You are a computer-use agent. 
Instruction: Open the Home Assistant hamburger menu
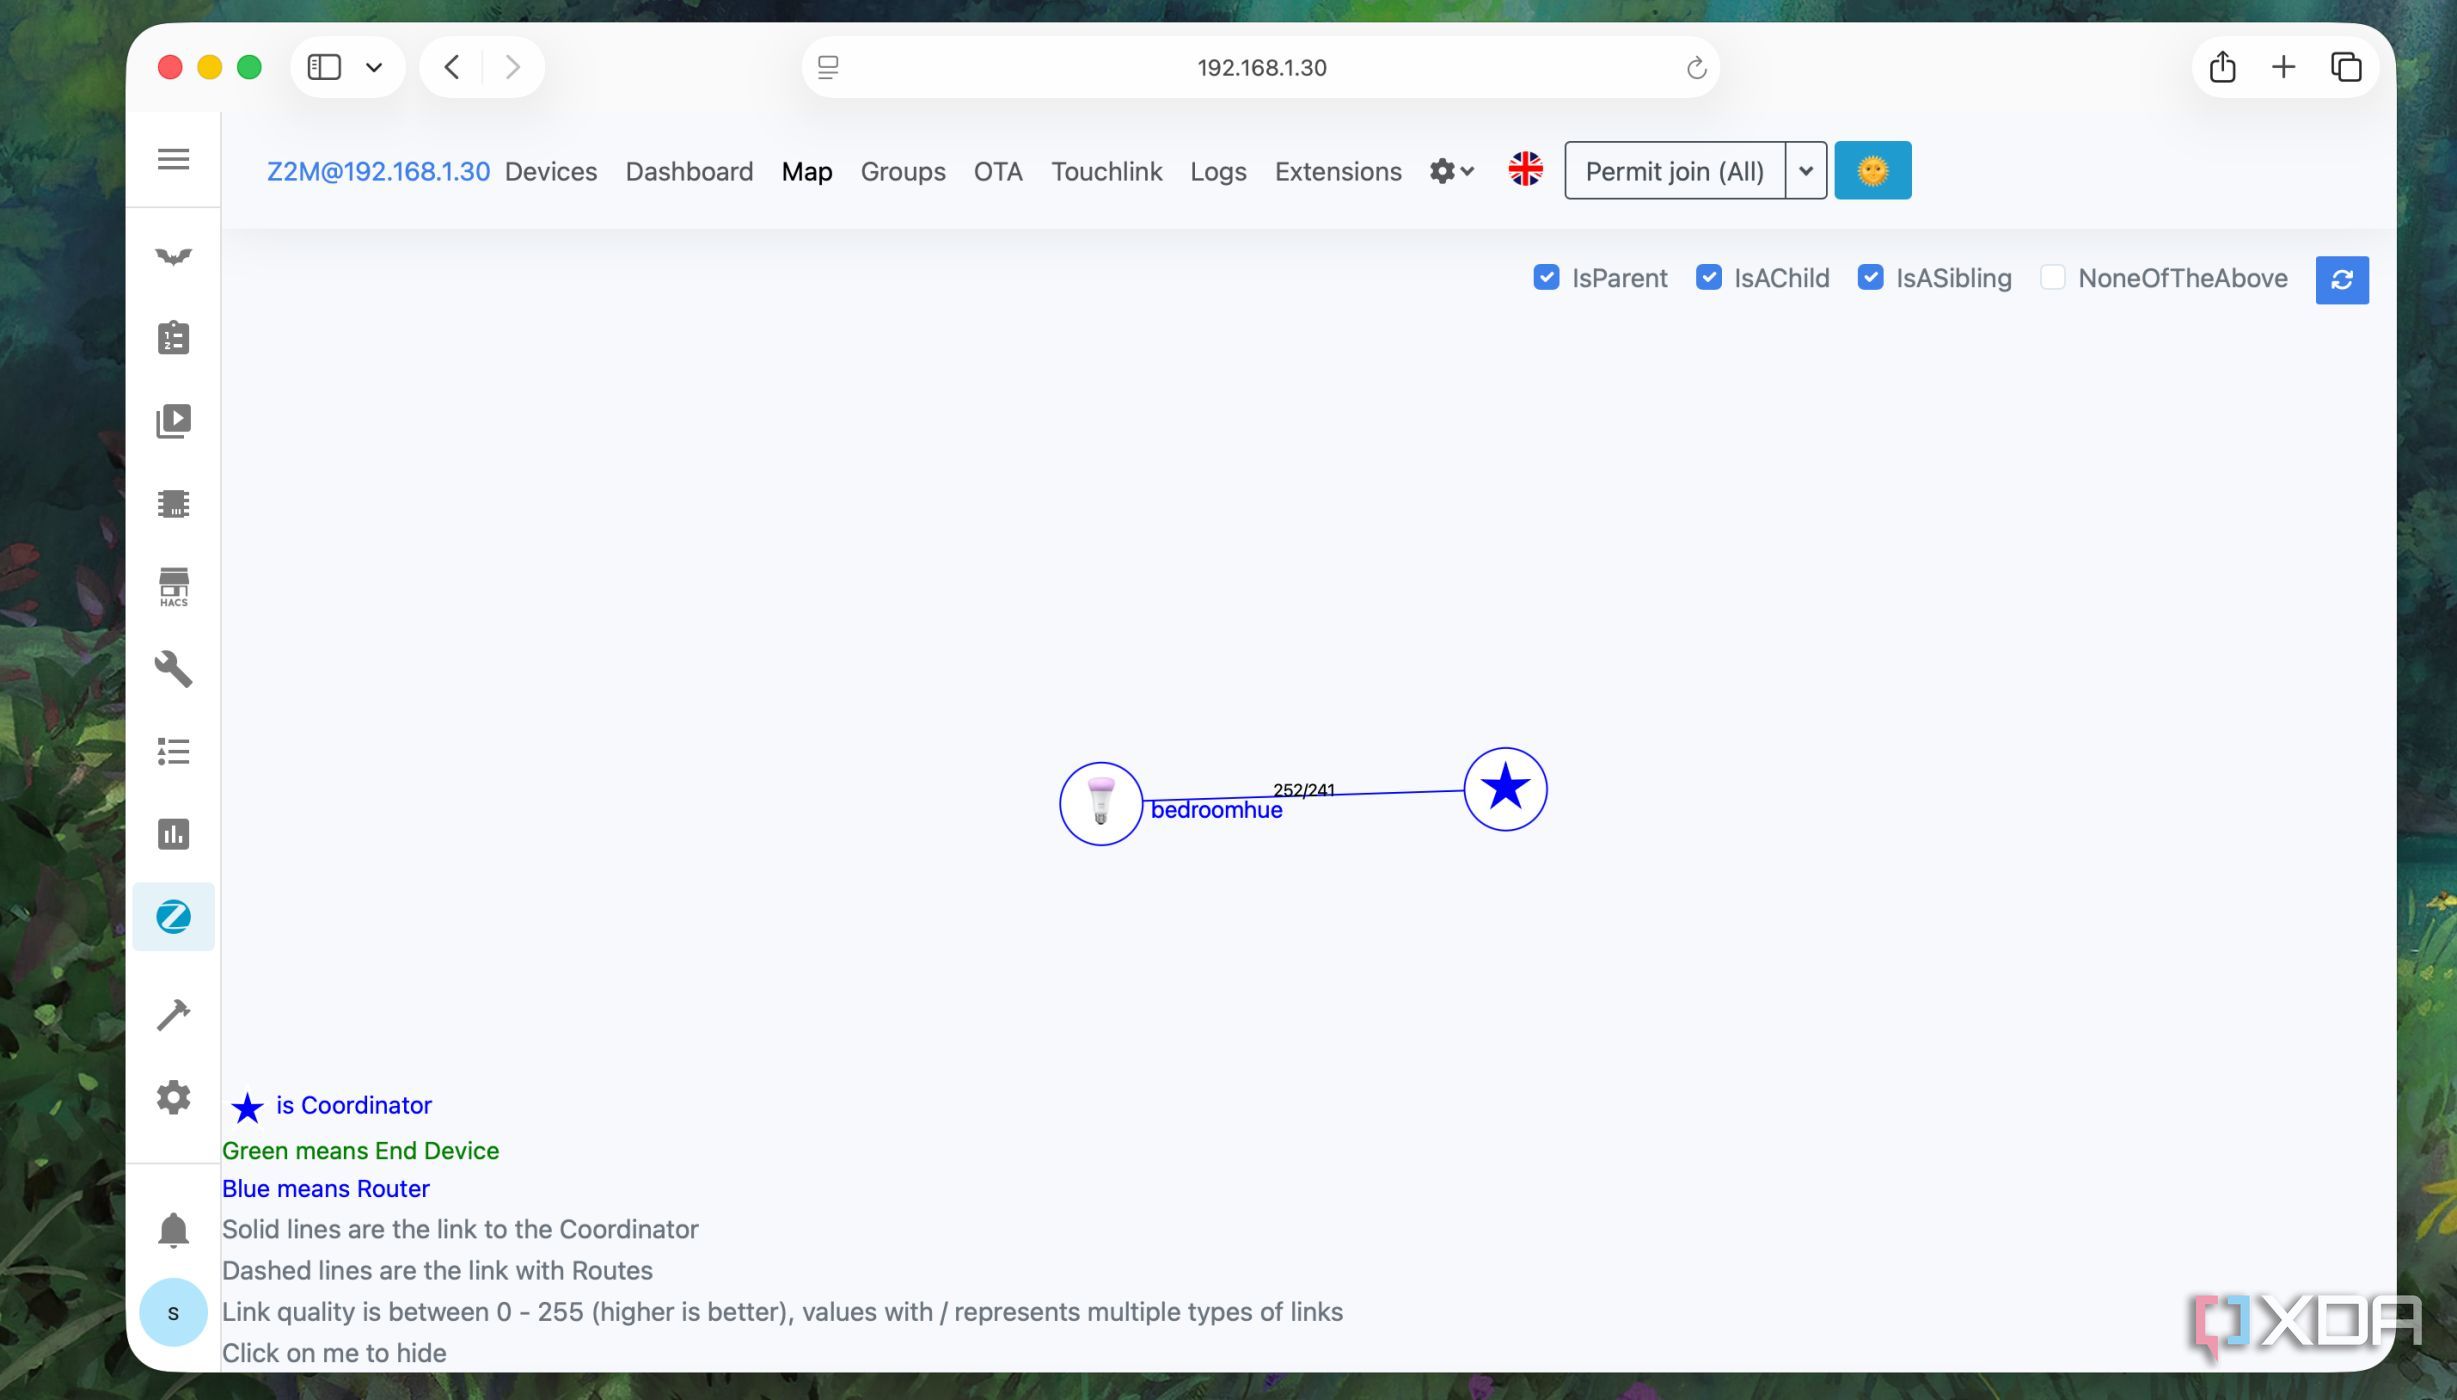coord(173,159)
